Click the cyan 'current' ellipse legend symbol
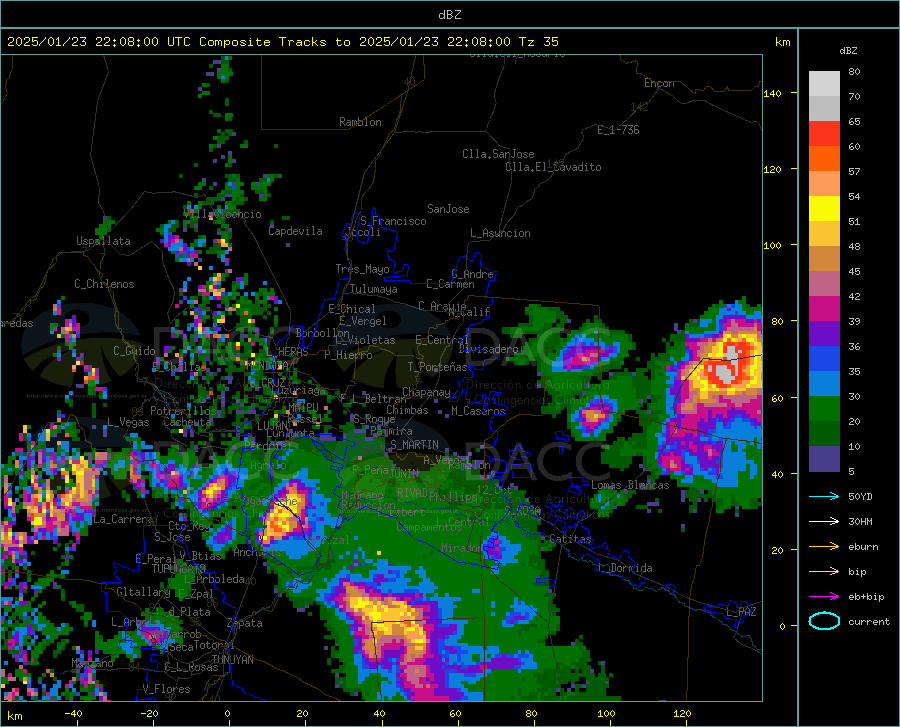Image resolution: width=900 pixels, height=727 pixels. (x=824, y=621)
